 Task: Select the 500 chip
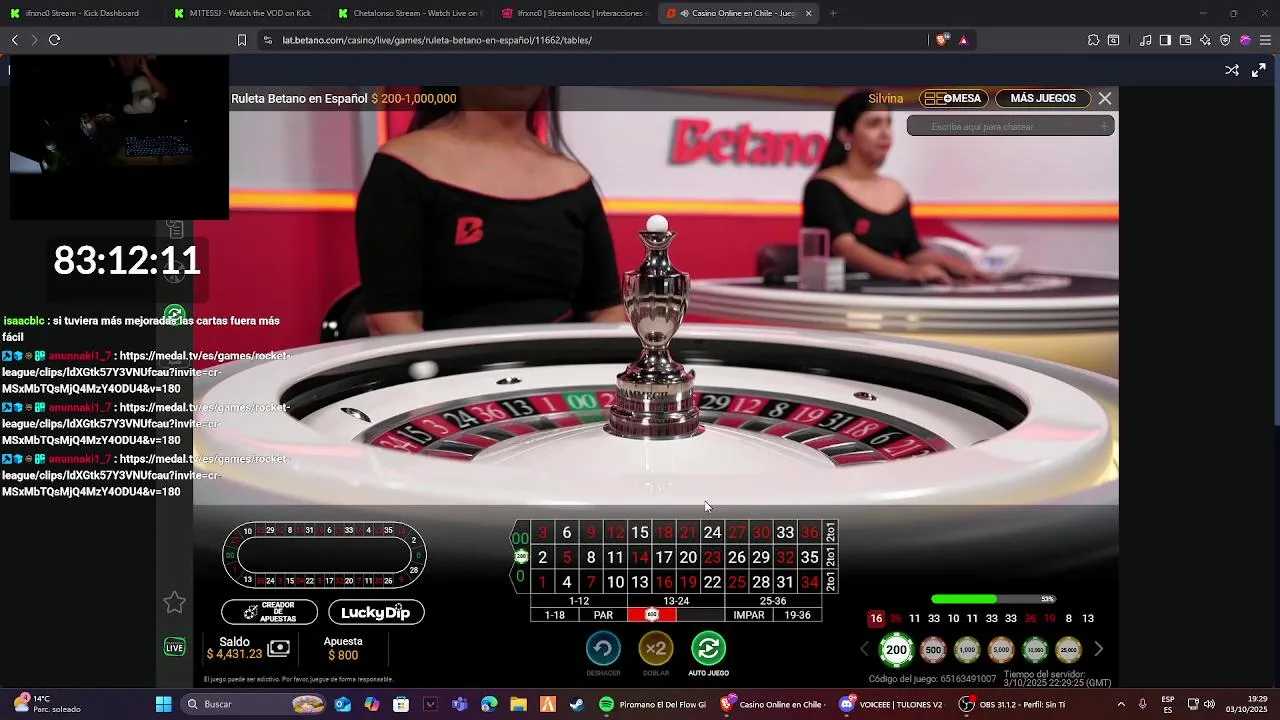[933, 650]
